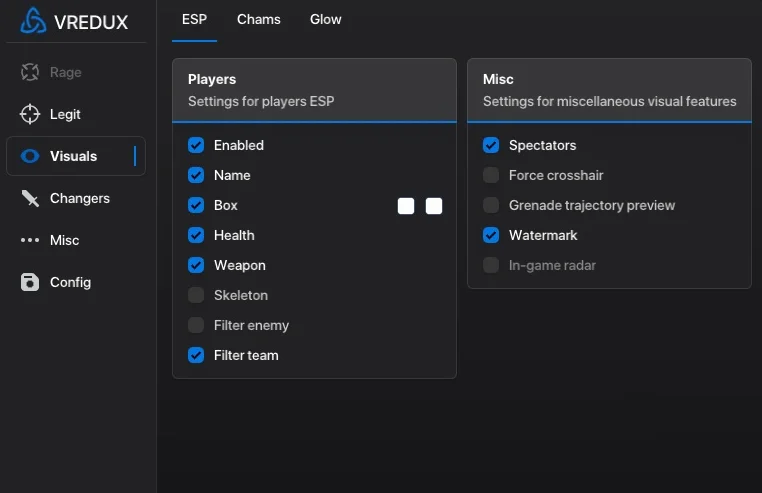Switch to the Chams tab
762x493 pixels.
coord(258,19)
